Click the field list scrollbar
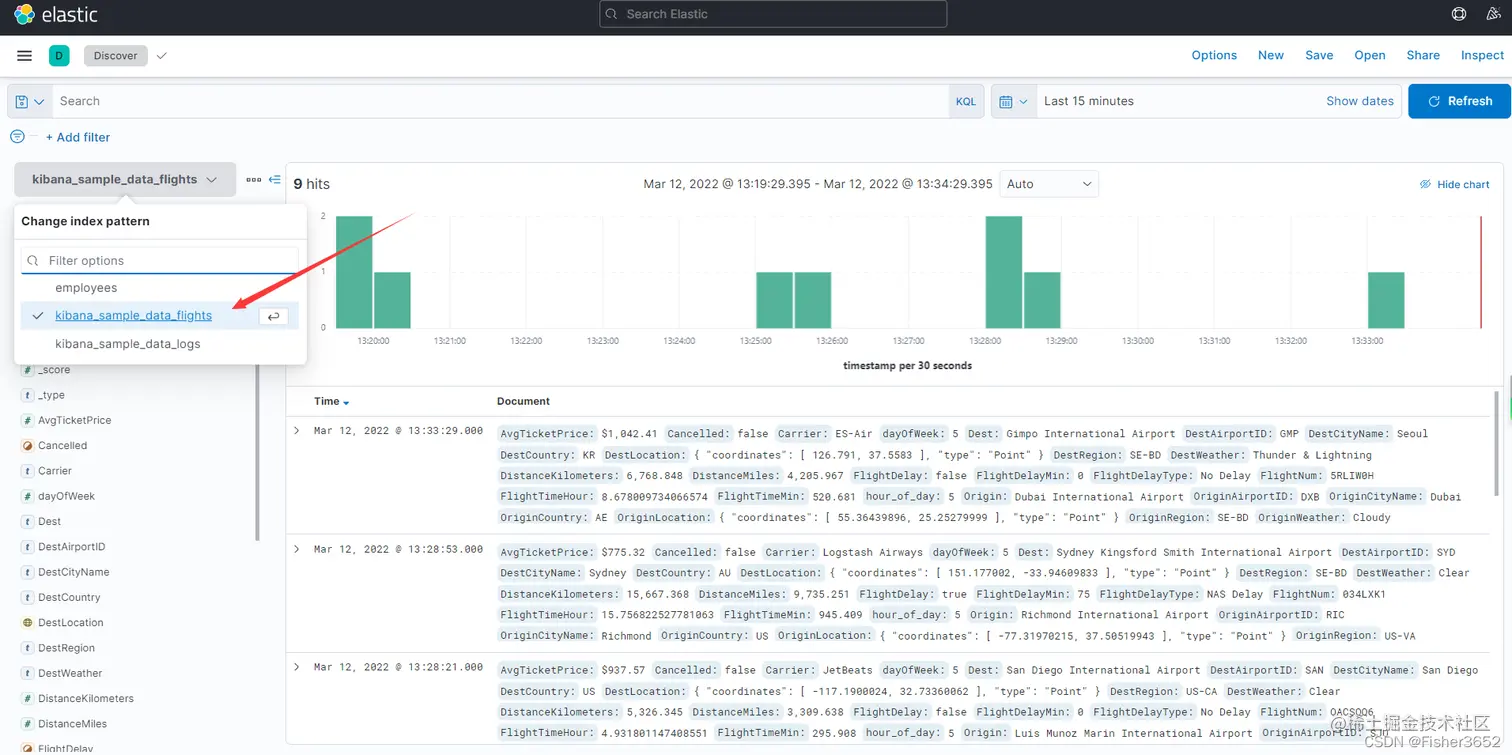 [257, 452]
